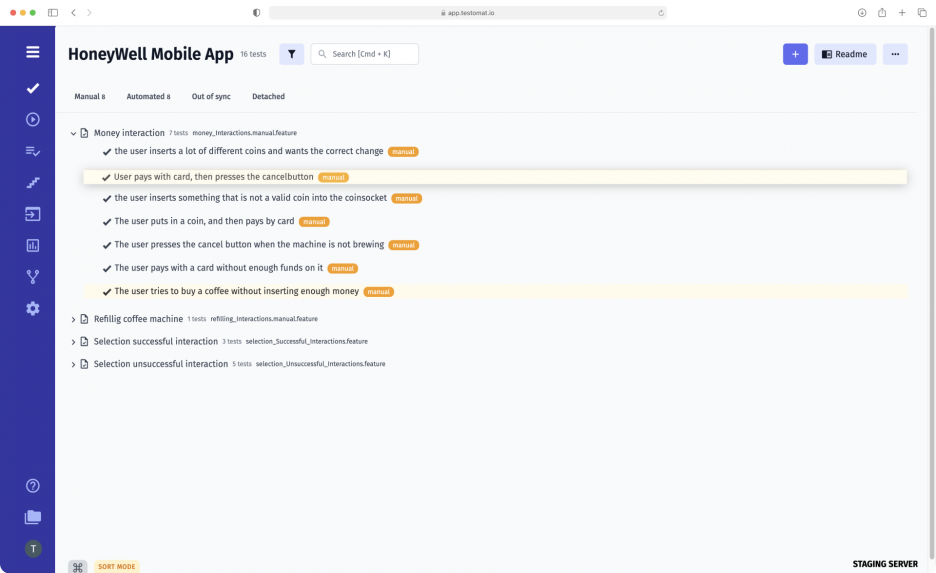
Task: Click the branch icon in sidebar
Action: click(x=33, y=277)
